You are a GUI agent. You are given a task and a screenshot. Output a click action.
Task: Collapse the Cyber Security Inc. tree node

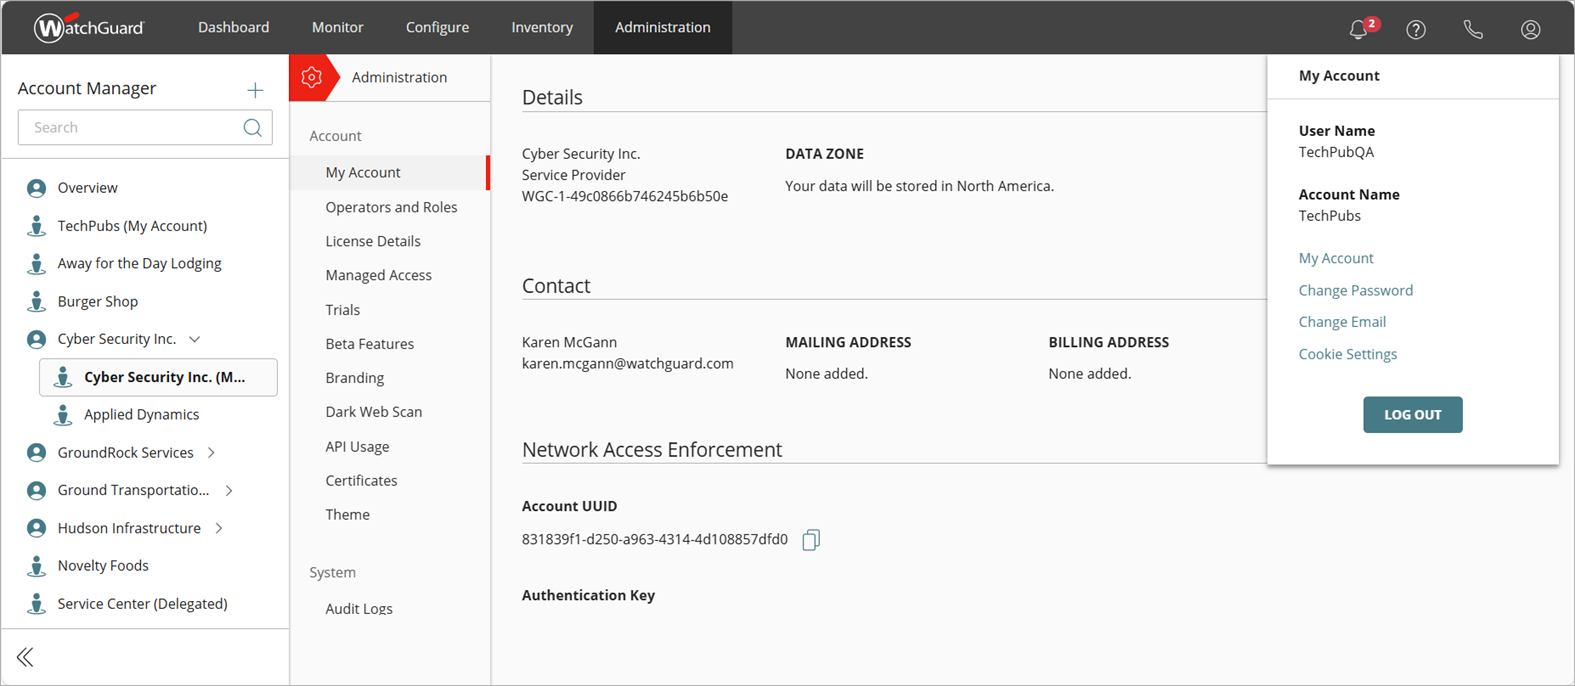click(x=195, y=339)
